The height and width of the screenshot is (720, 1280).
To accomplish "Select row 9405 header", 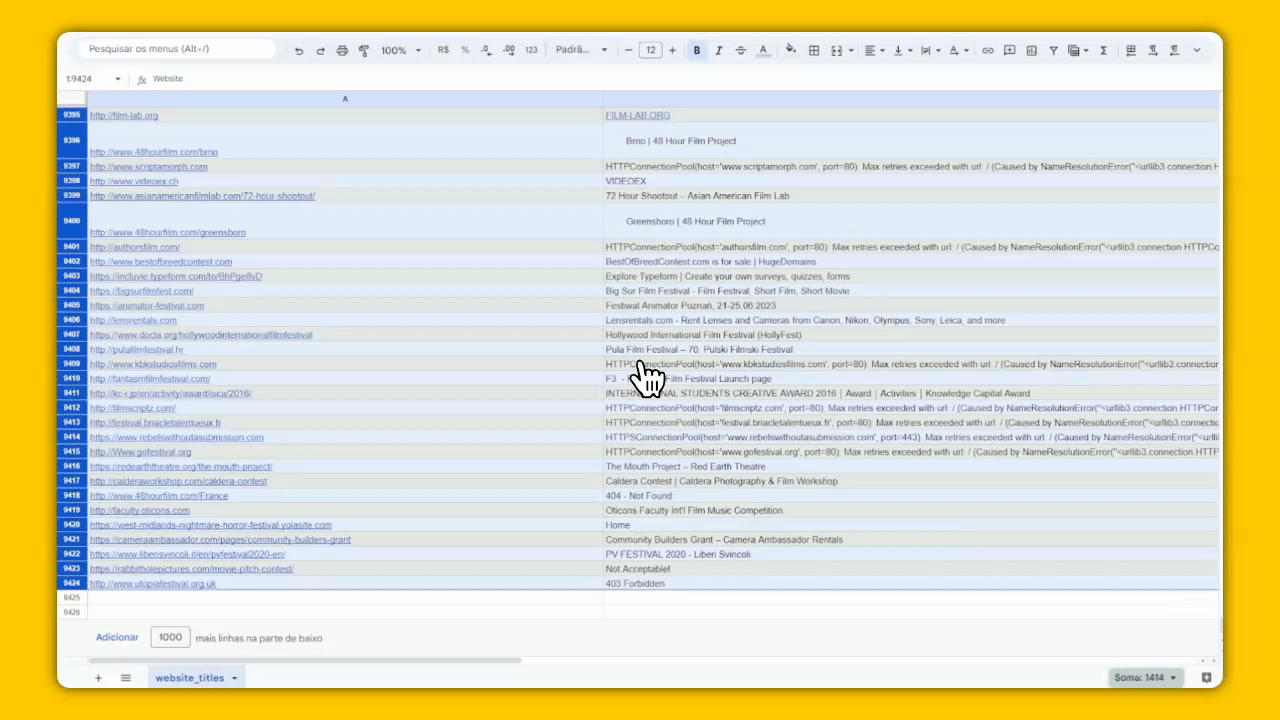I will click(x=72, y=306).
